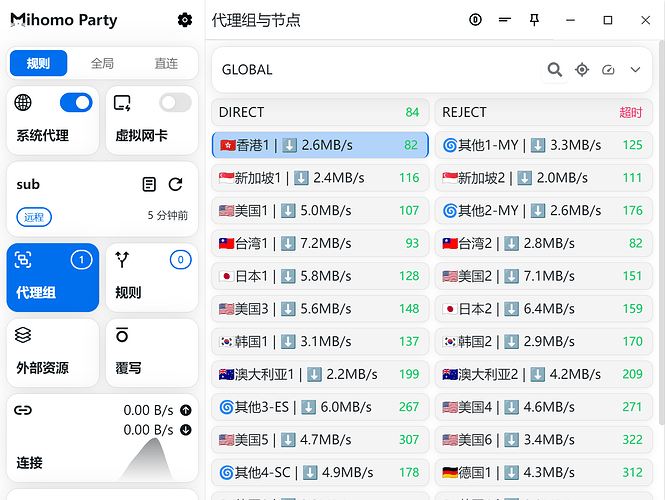Click the download speed arrow icon
This screenshot has height=500, width=665.
(x=186, y=430)
